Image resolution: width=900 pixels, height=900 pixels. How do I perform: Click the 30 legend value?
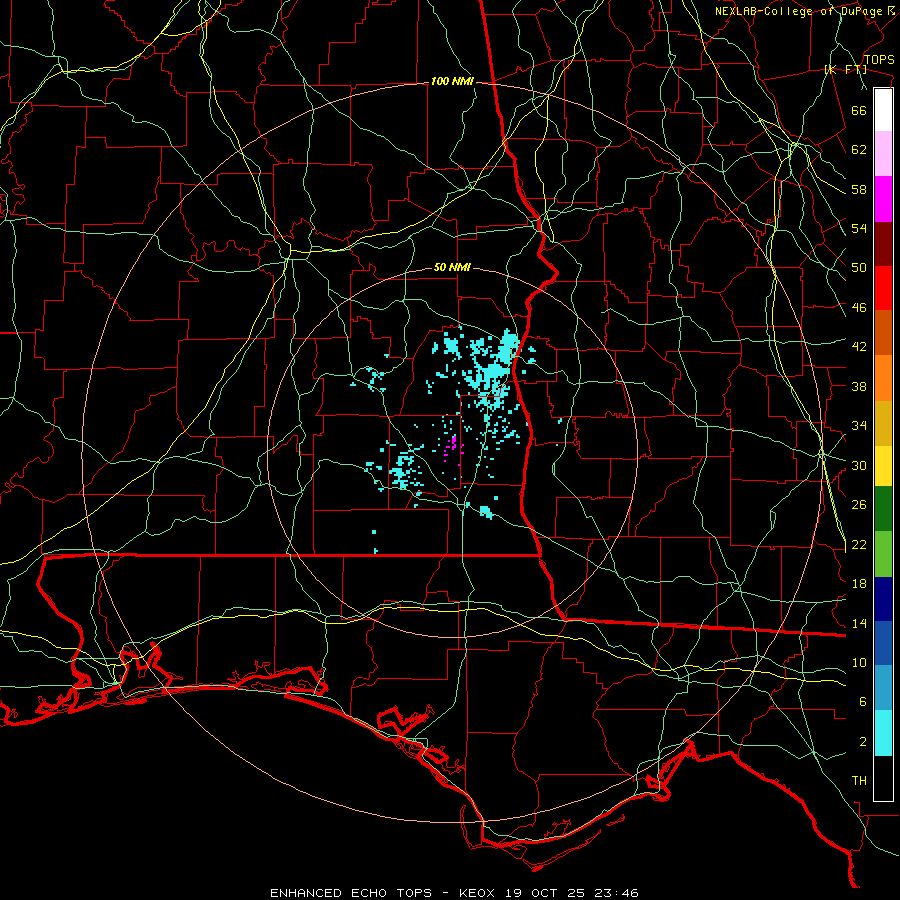[859, 465]
